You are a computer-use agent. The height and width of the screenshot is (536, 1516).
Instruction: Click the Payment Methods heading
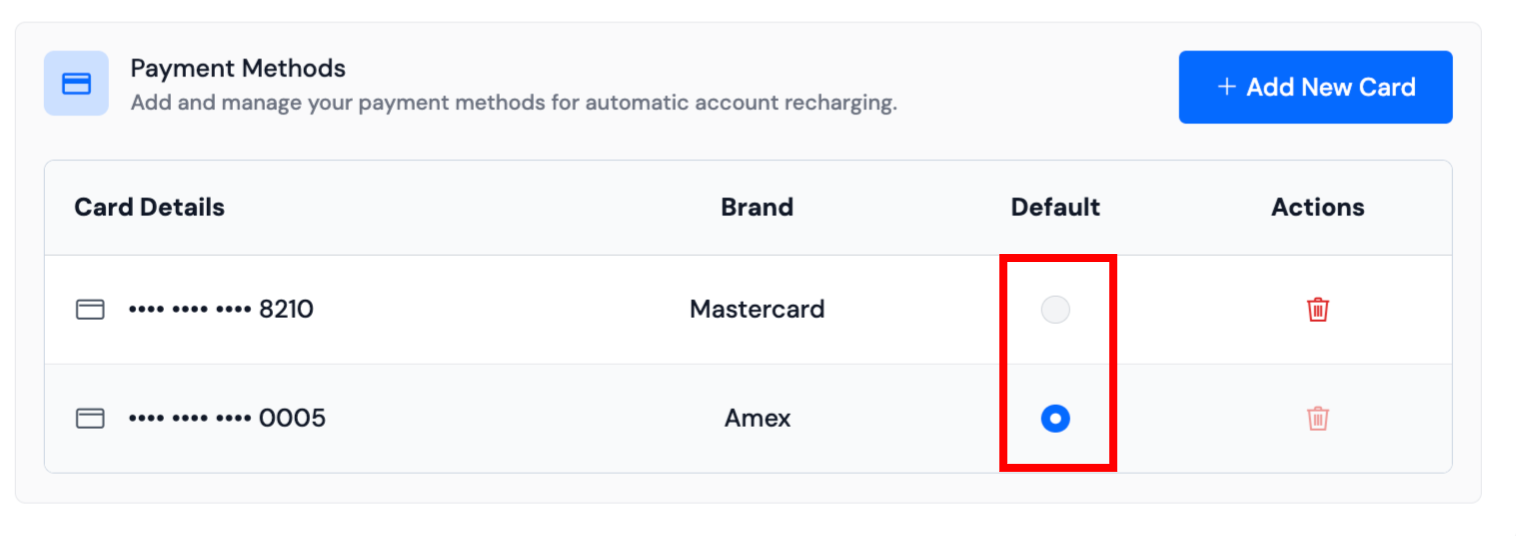click(238, 69)
